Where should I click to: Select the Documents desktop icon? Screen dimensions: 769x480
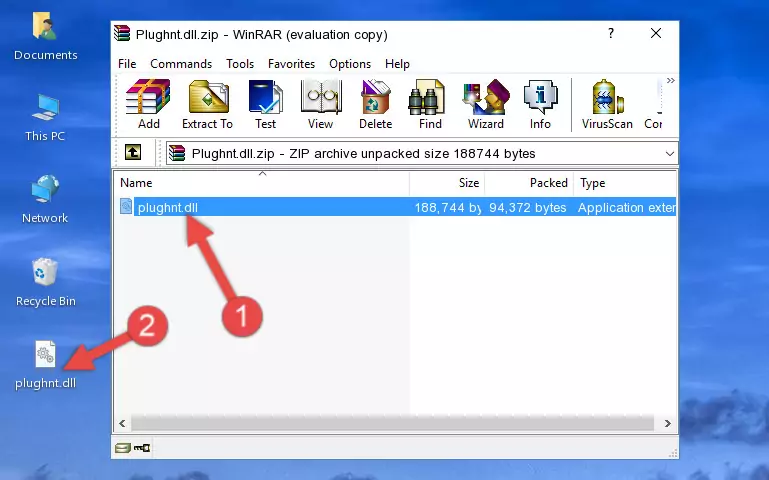pyautogui.click(x=46, y=37)
